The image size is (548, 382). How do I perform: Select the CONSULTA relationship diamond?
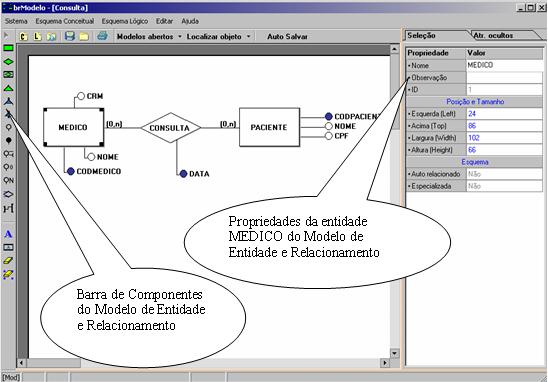(x=170, y=128)
